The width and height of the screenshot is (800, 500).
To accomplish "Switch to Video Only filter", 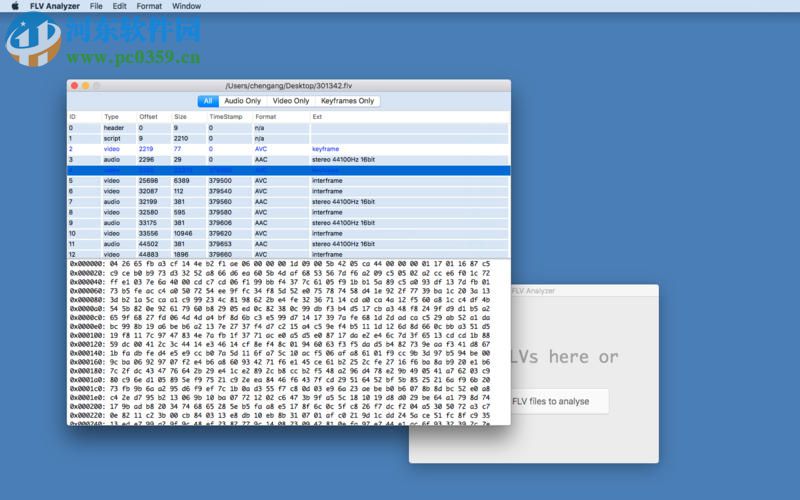I will 291,101.
